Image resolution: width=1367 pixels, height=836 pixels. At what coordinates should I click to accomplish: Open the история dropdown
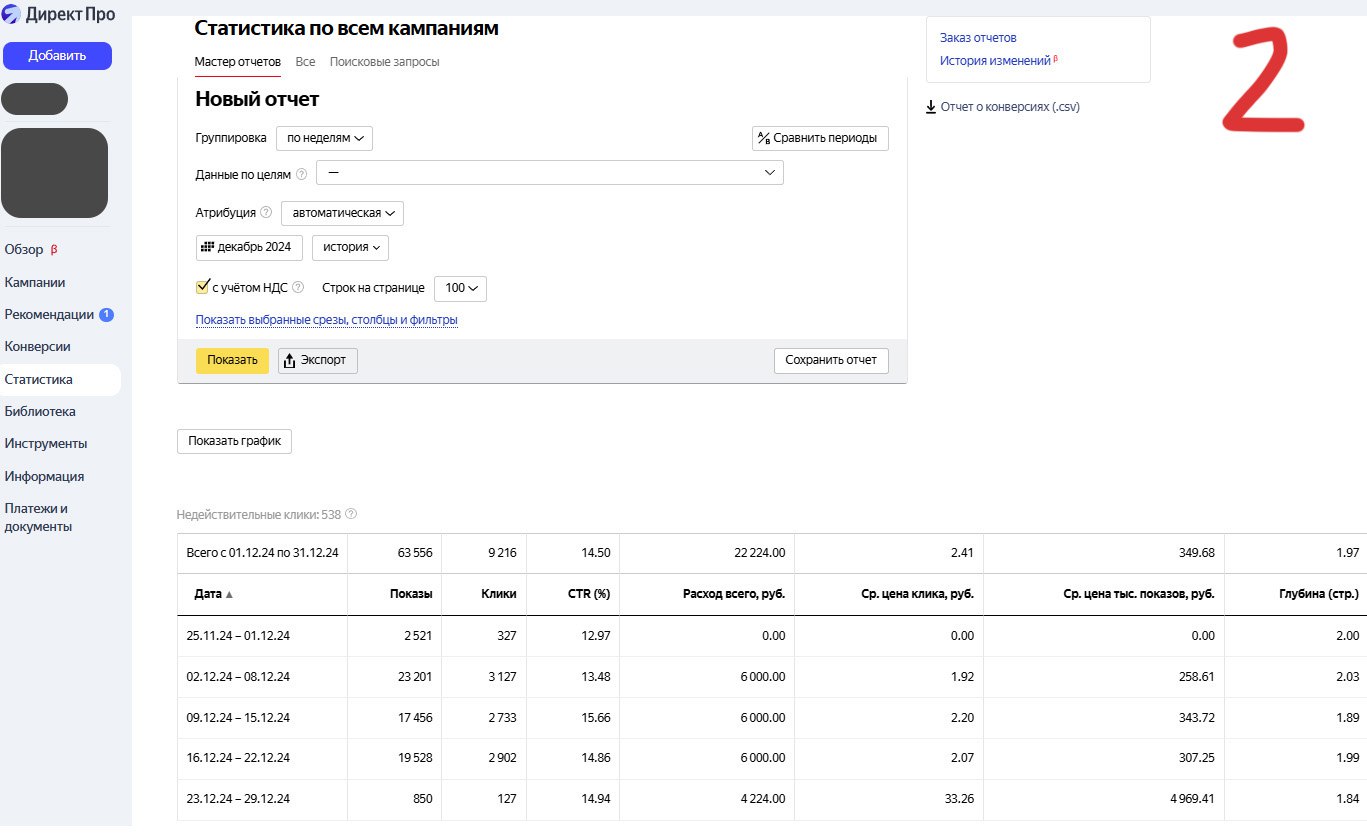pyautogui.click(x=350, y=247)
